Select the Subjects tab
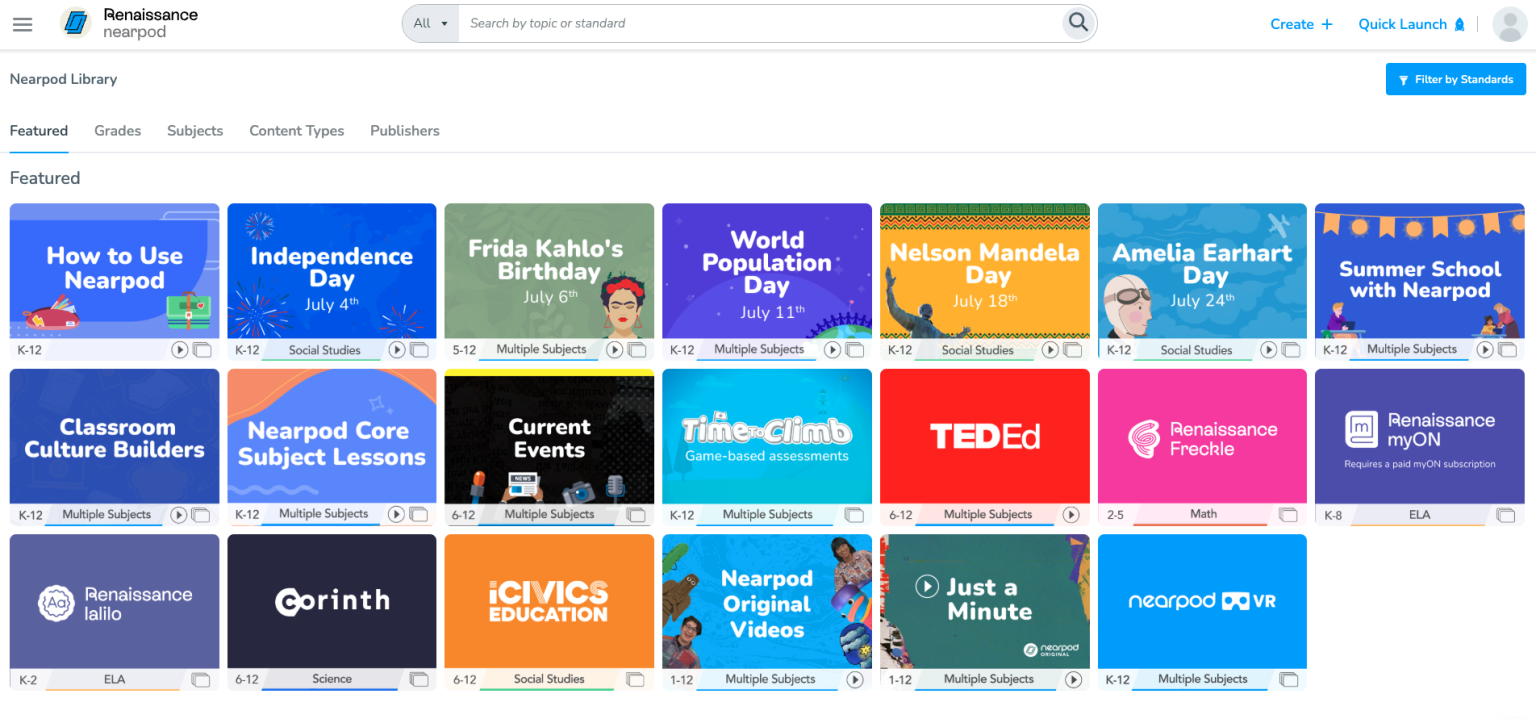The image size is (1536, 719). pyautogui.click(x=194, y=130)
